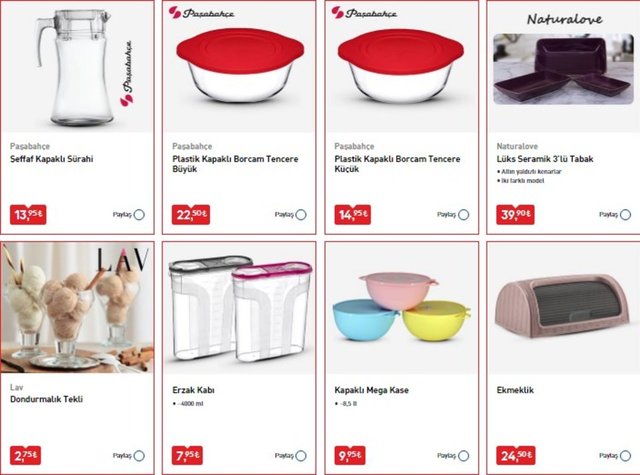The image size is (640, 475).
Task: View the Lav ice cream cups photo
Action: 77,308
